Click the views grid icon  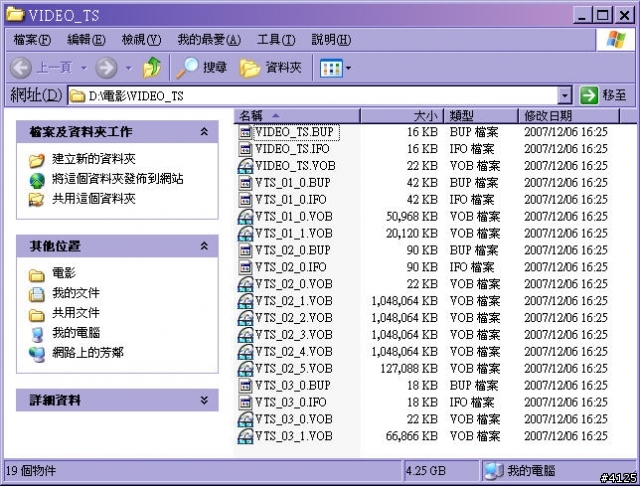pyautogui.click(x=331, y=68)
